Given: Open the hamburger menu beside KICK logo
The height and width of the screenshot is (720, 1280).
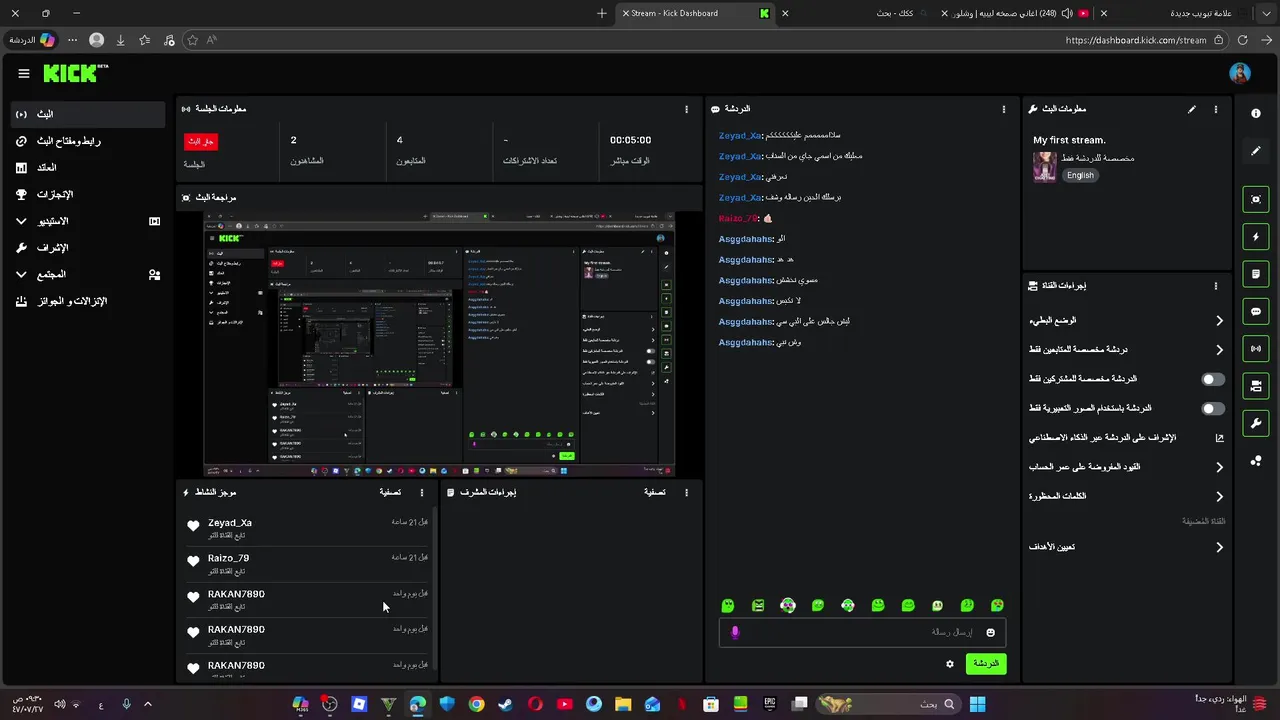Looking at the screenshot, I should (24, 73).
